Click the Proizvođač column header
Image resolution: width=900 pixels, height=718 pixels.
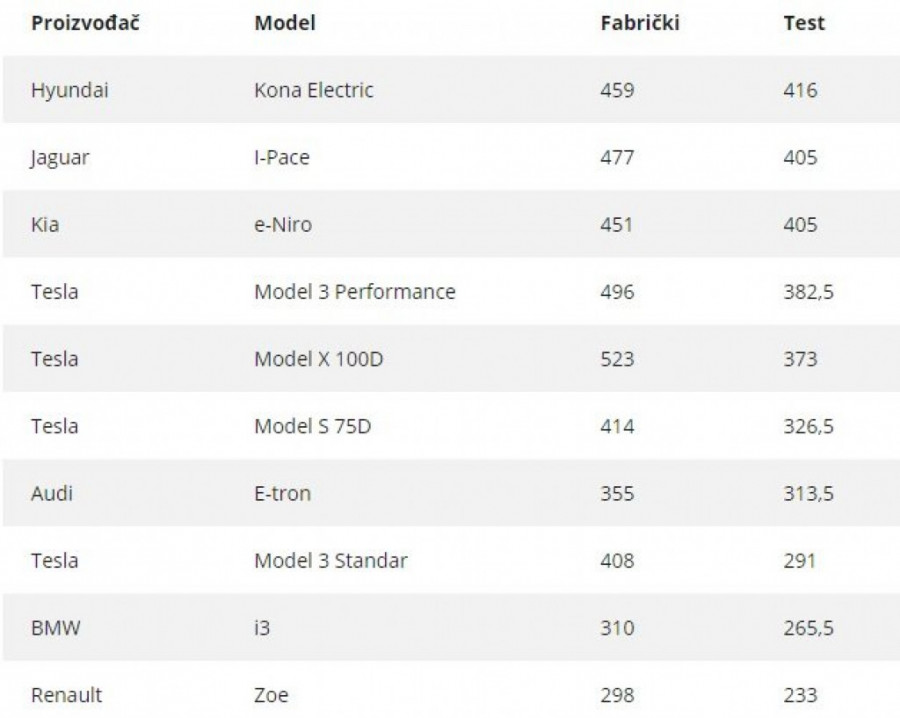click(85, 23)
